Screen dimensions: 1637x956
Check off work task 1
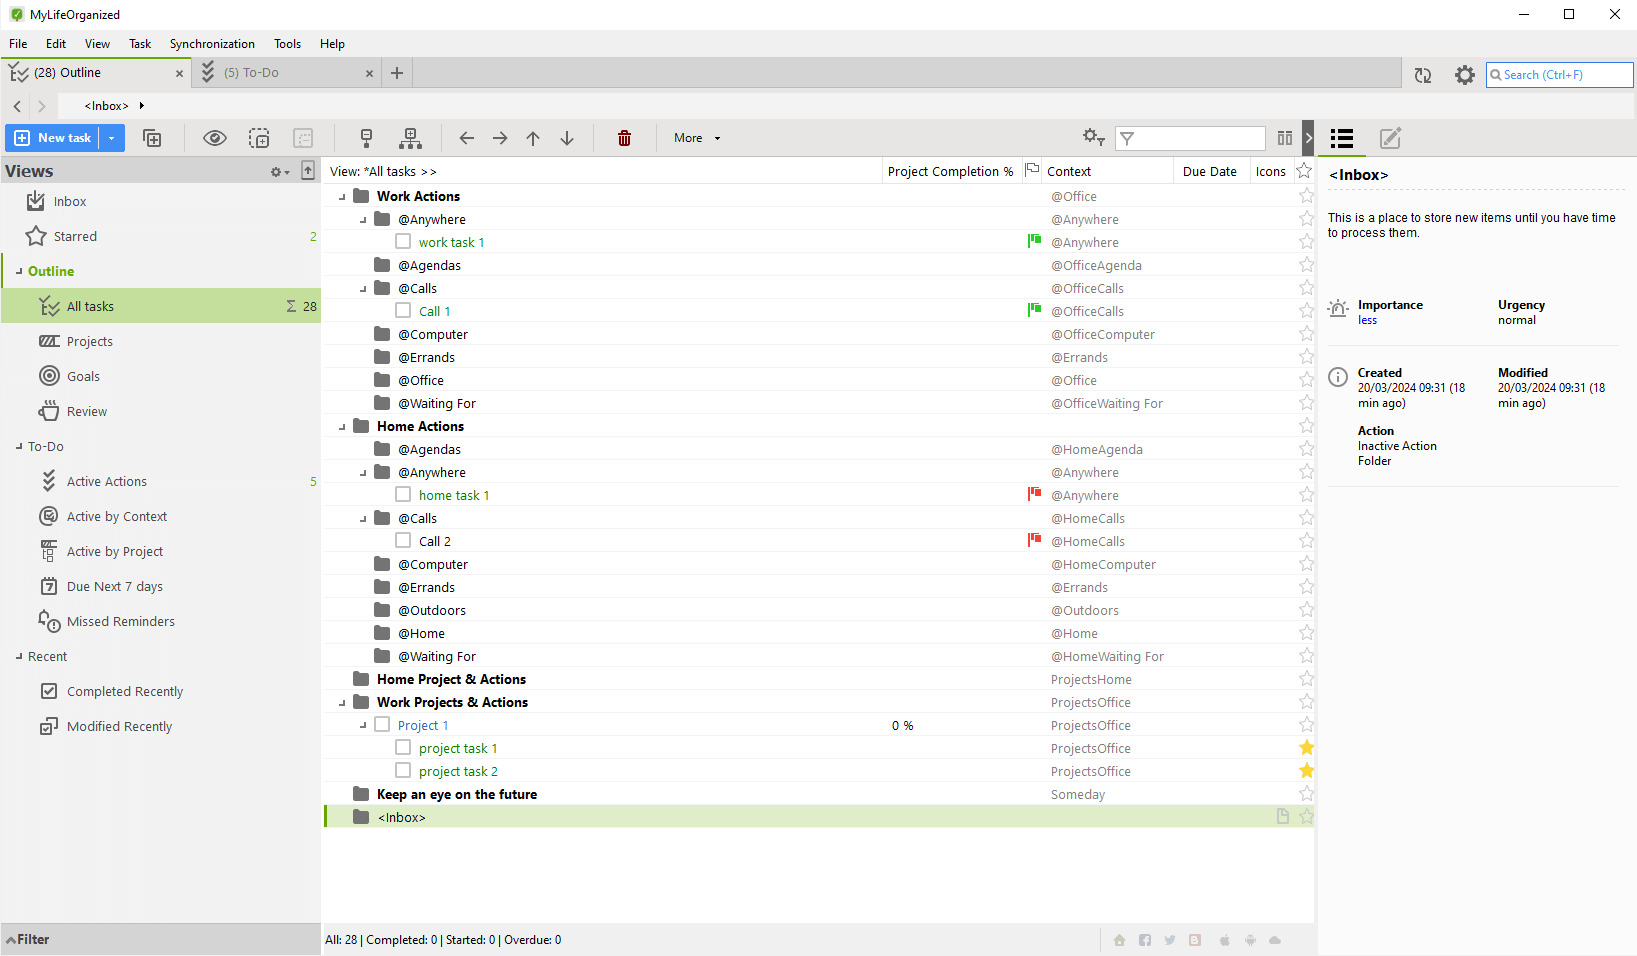coord(404,241)
